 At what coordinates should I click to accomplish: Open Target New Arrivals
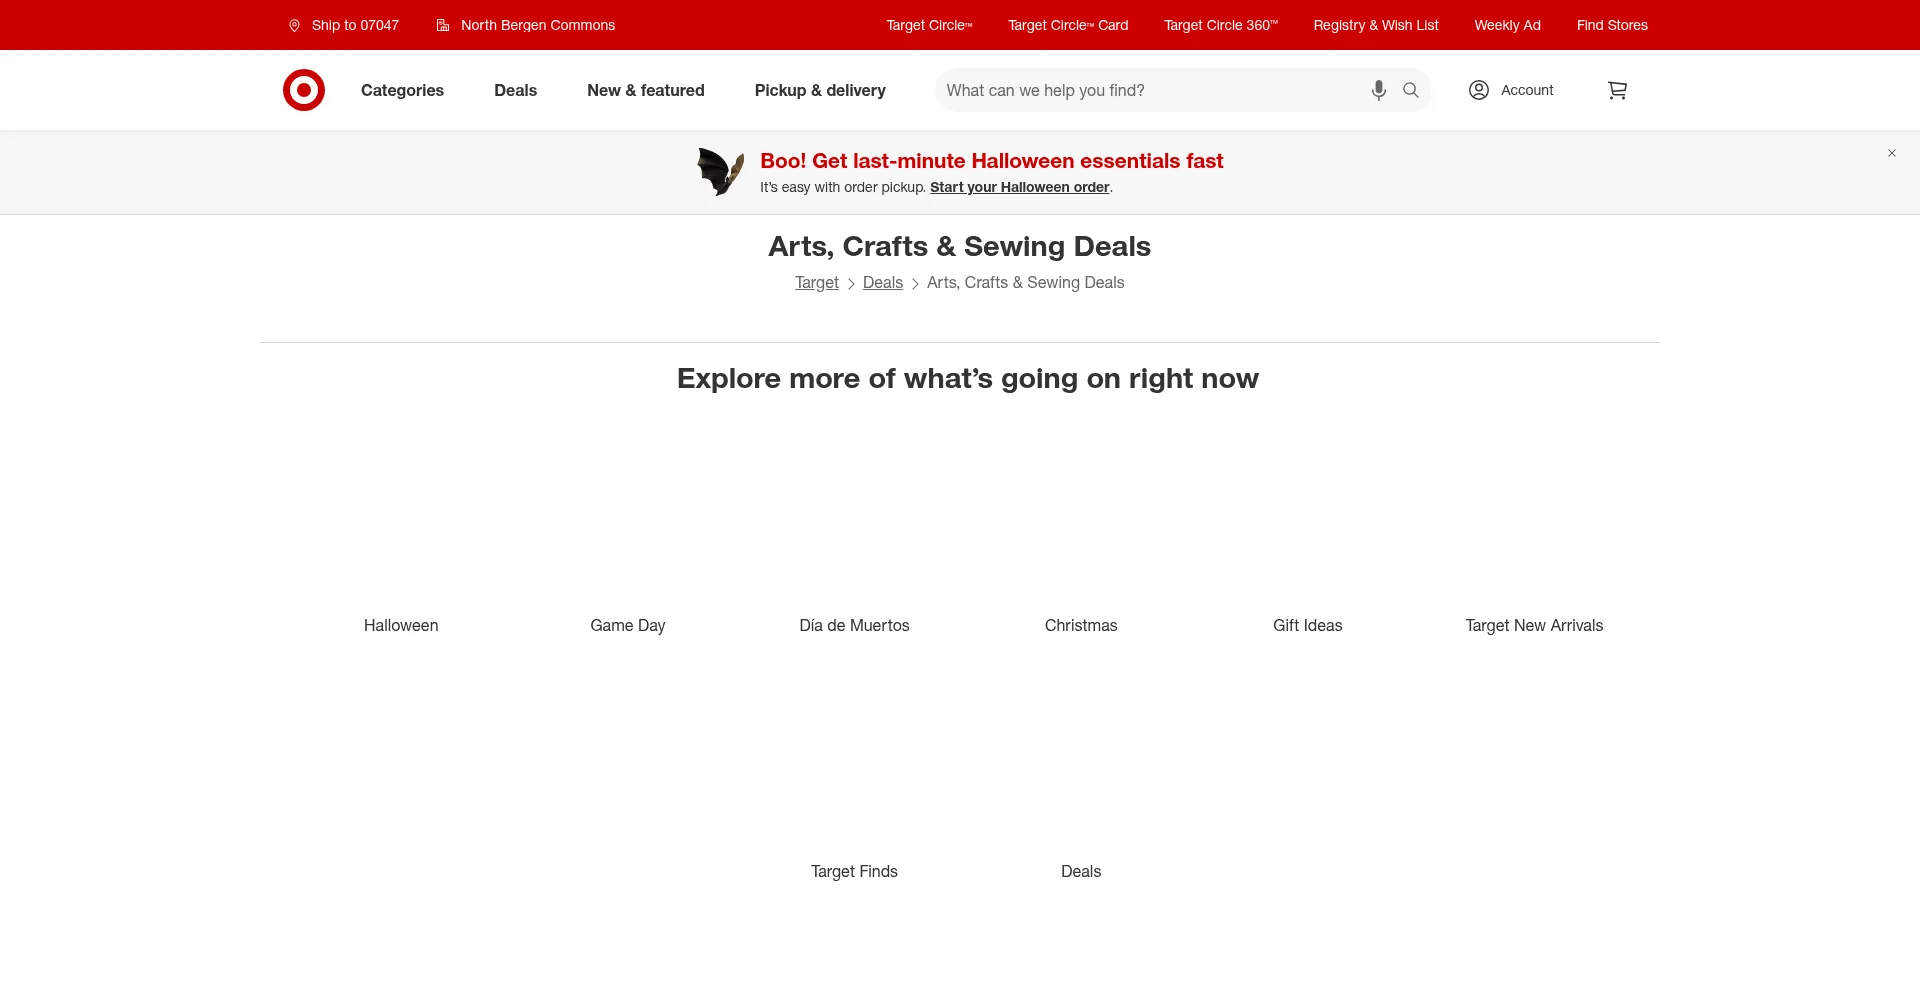(1534, 625)
